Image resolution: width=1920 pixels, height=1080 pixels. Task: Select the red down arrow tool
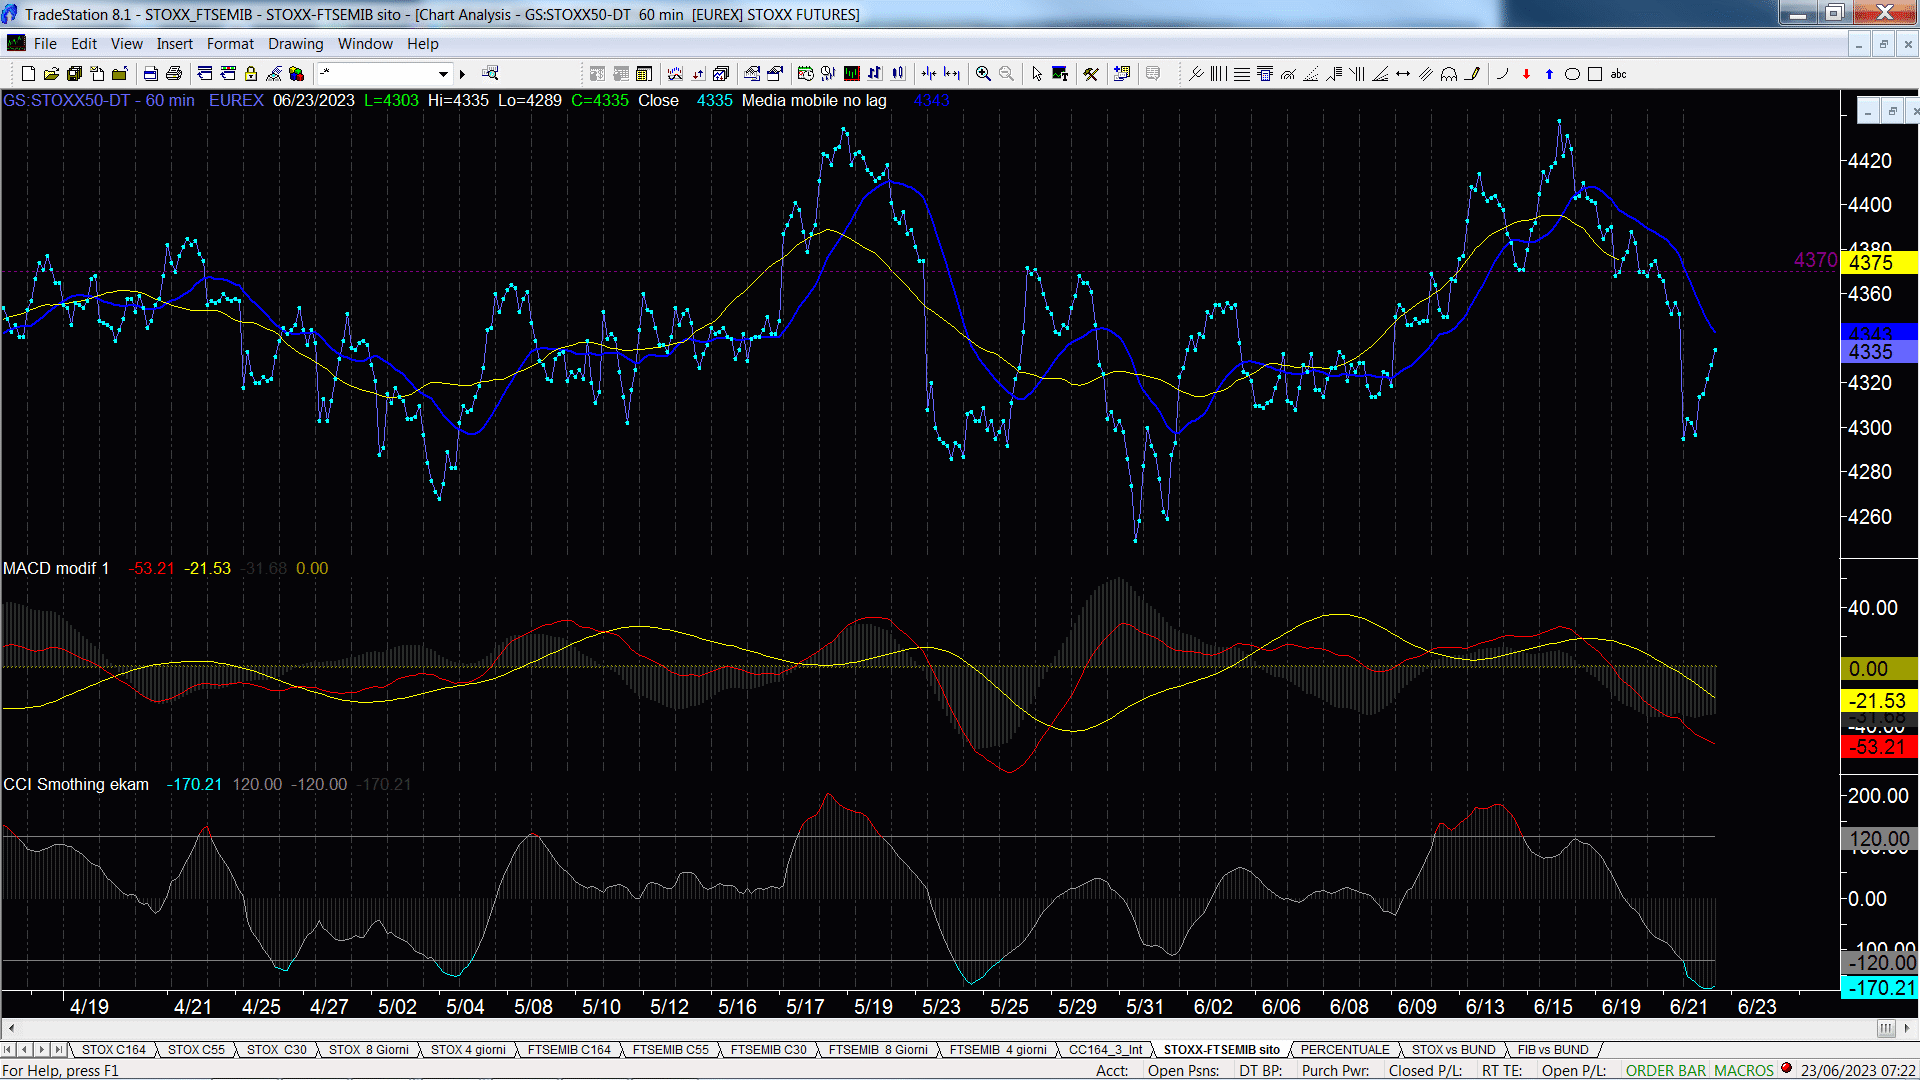click(x=1526, y=74)
